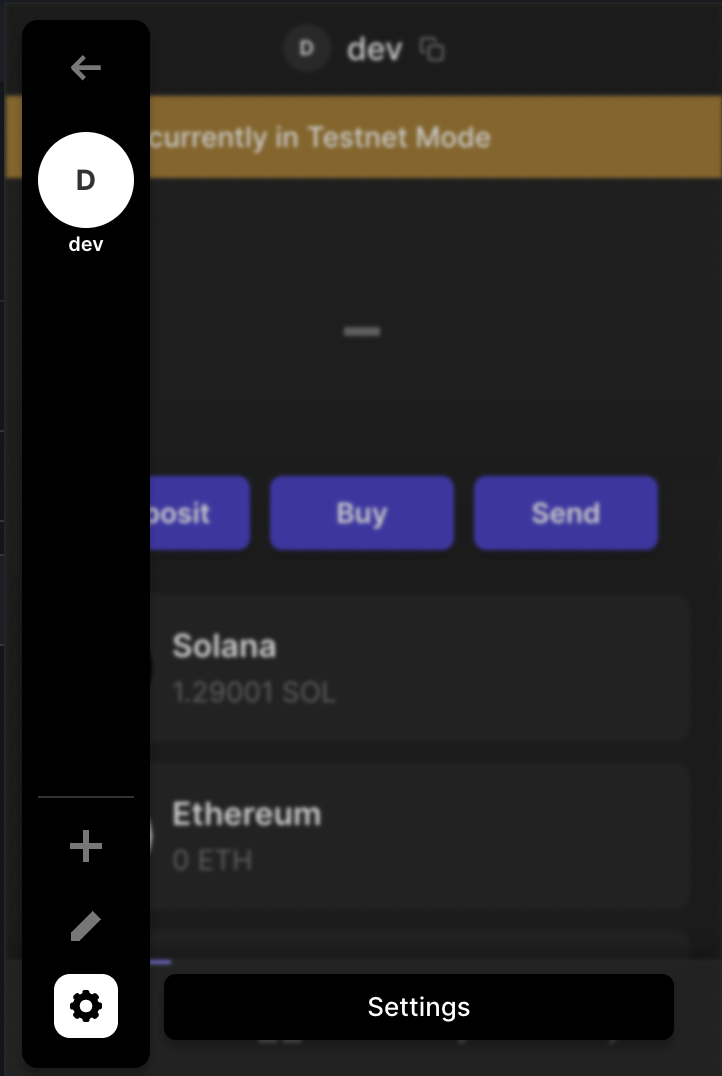This screenshot has height=1076, width=722.
Task: Click the Send button
Action: [x=566, y=513]
